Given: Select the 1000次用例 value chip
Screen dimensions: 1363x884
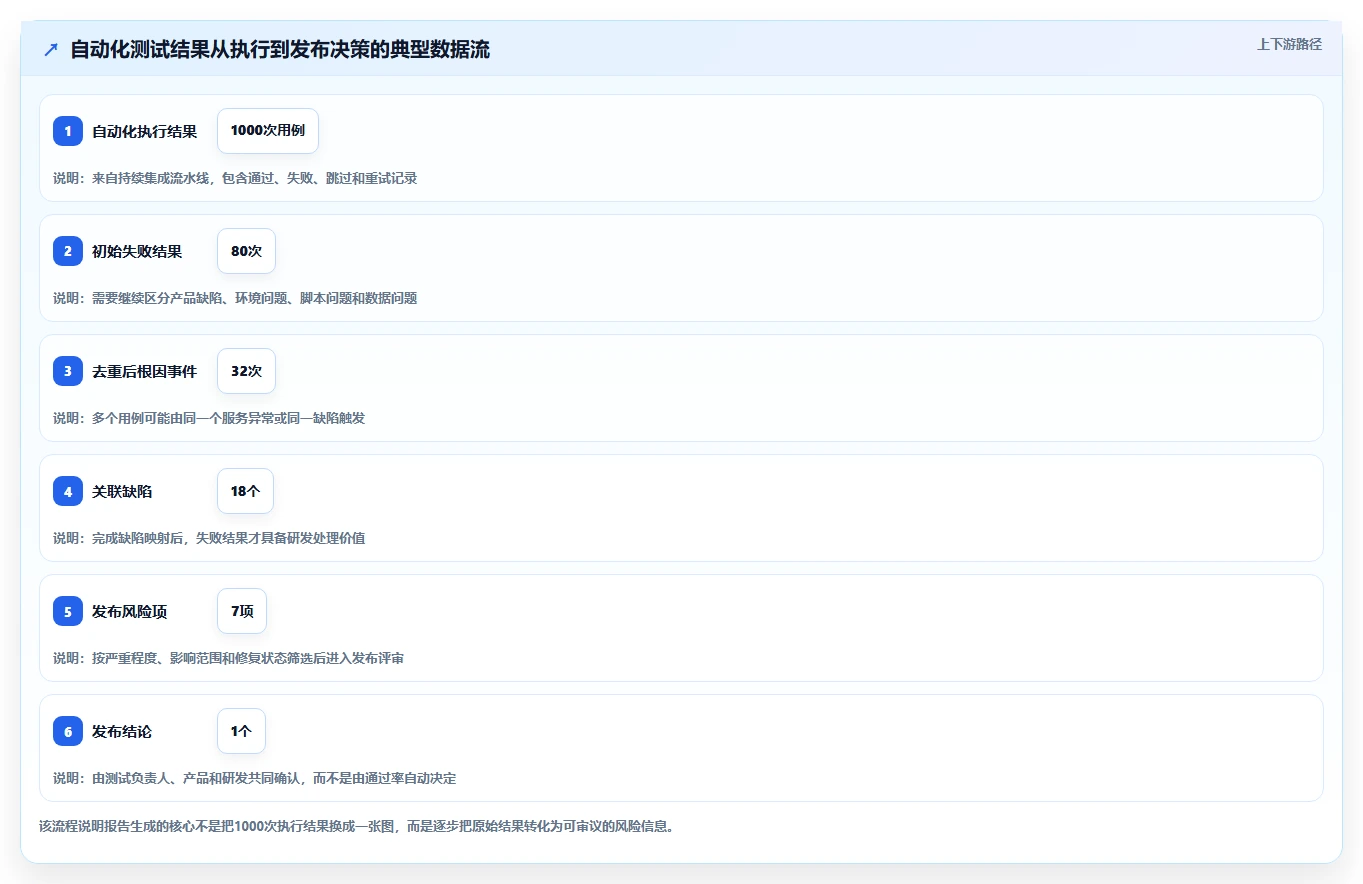Looking at the screenshot, I should point(268,131).
